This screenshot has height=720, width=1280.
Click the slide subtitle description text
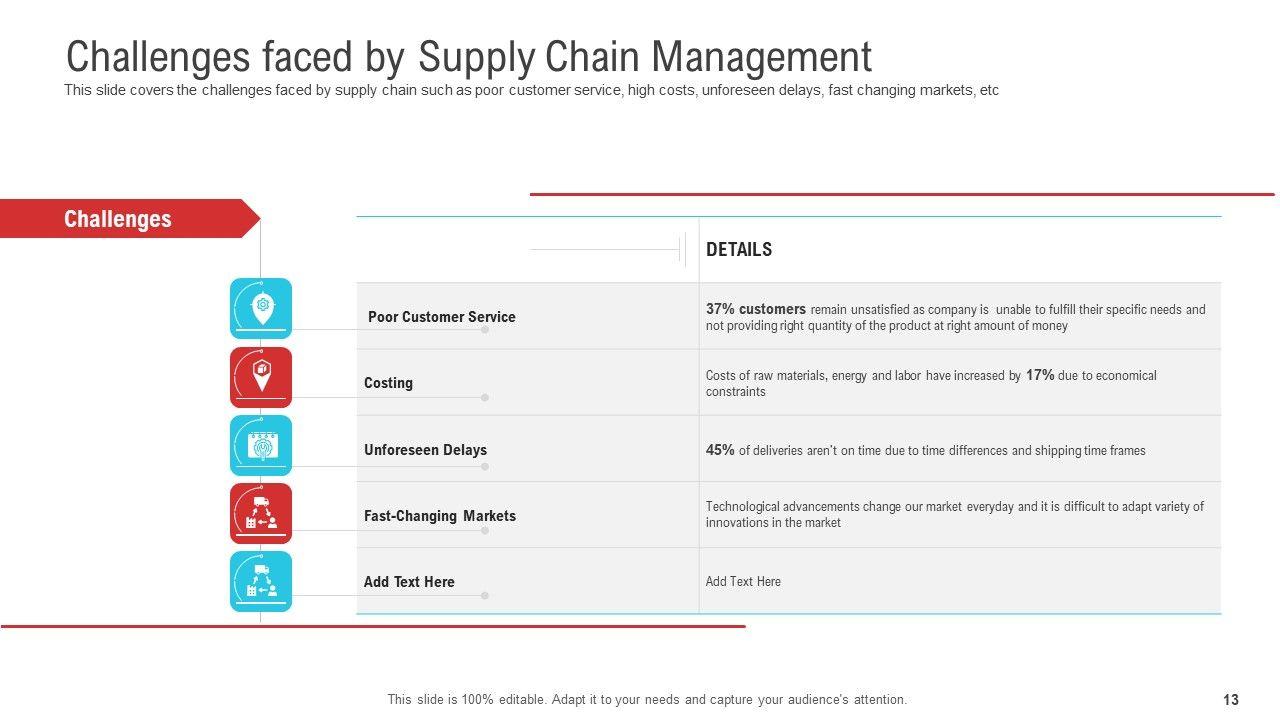pos(531,90)
